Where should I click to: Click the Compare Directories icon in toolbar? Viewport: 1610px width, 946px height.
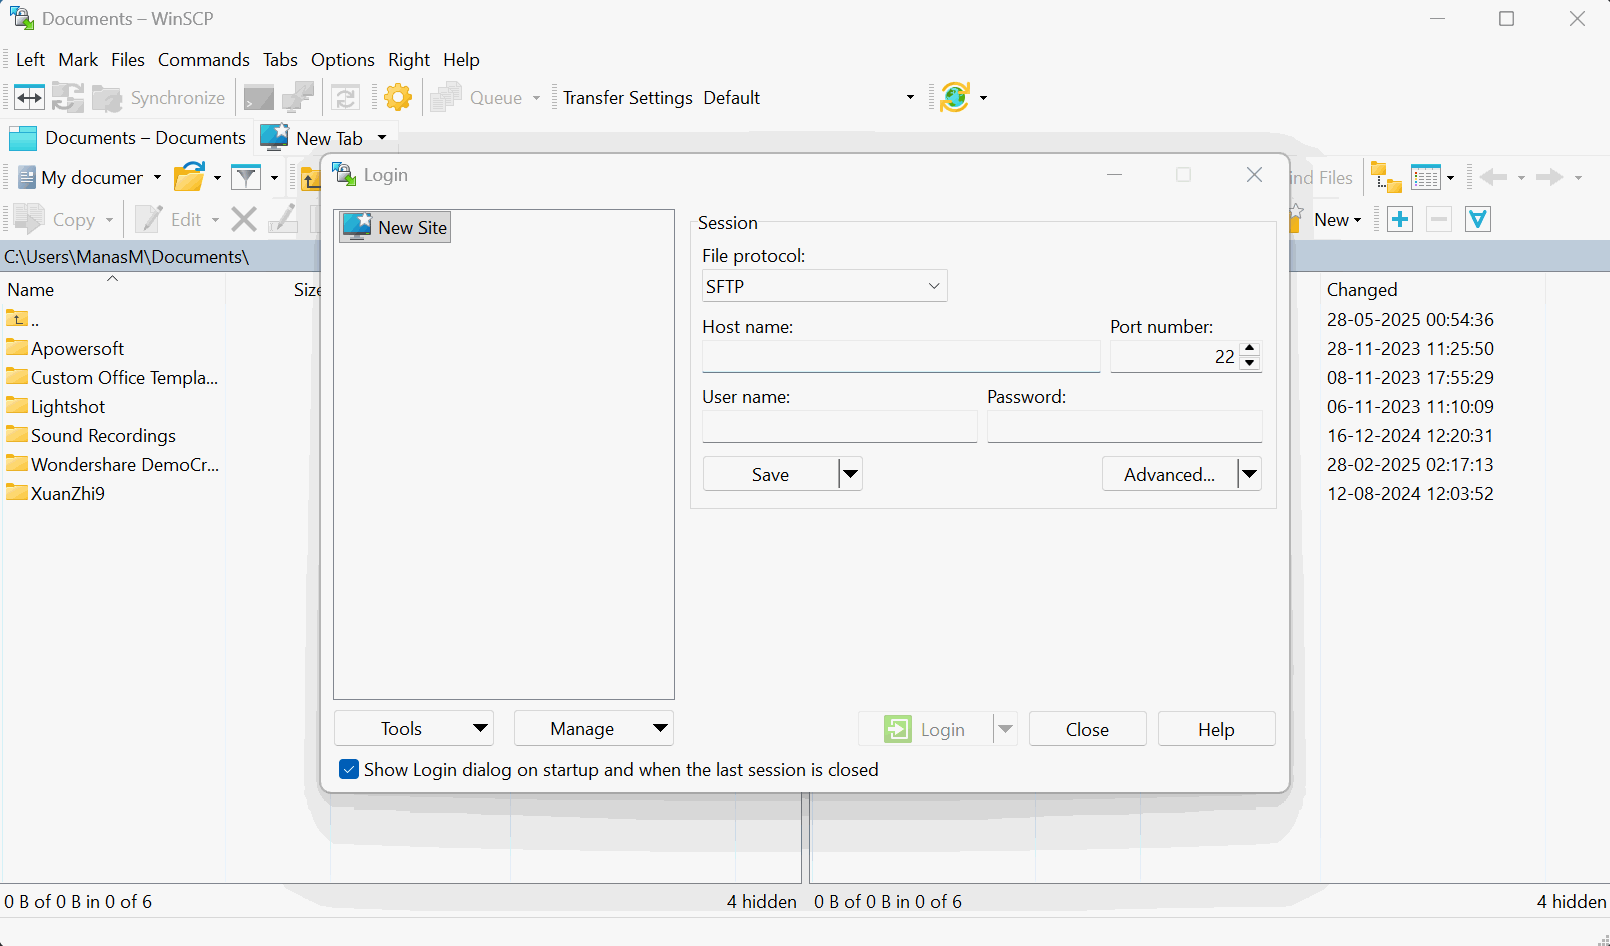[29, 97]
